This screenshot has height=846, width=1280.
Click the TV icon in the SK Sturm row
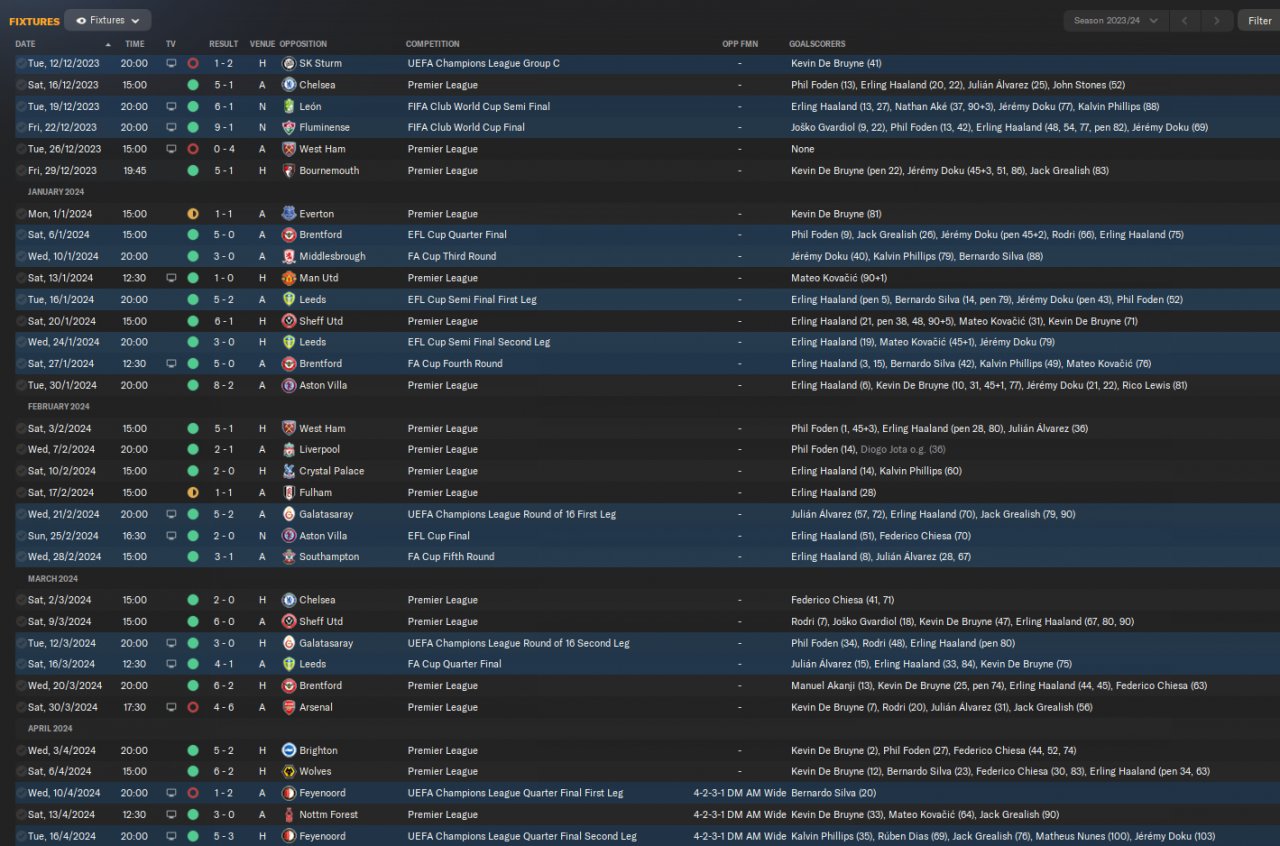[x=171, y=64]
